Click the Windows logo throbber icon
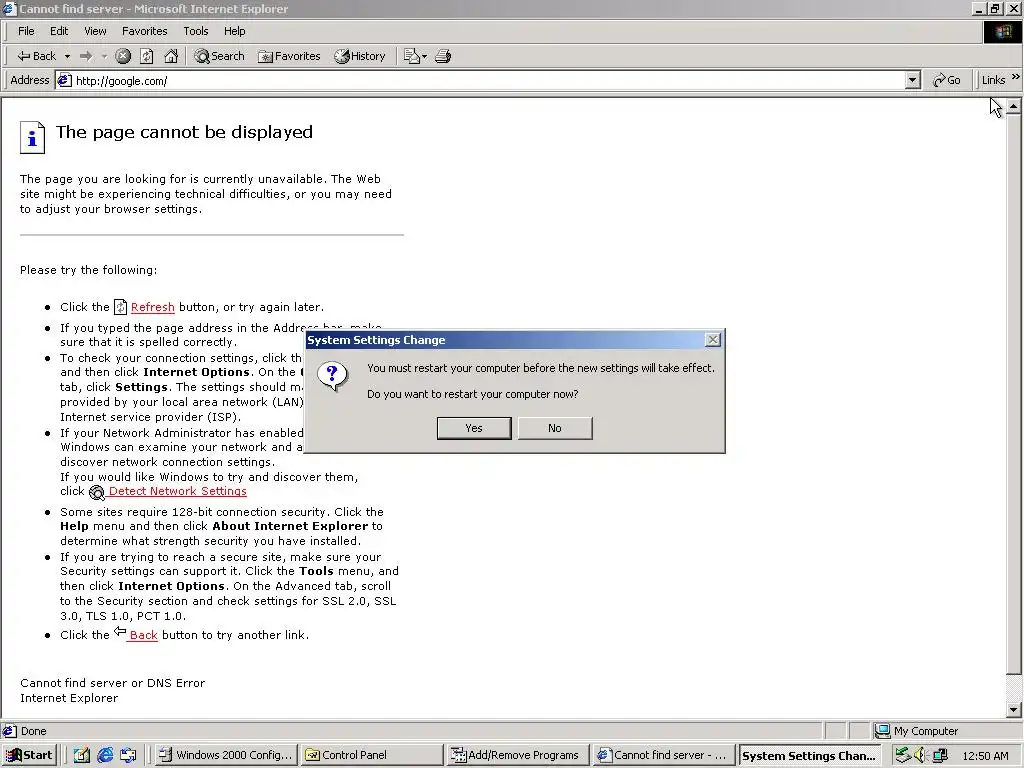 pyautogui.click(x=1002, y=32)
